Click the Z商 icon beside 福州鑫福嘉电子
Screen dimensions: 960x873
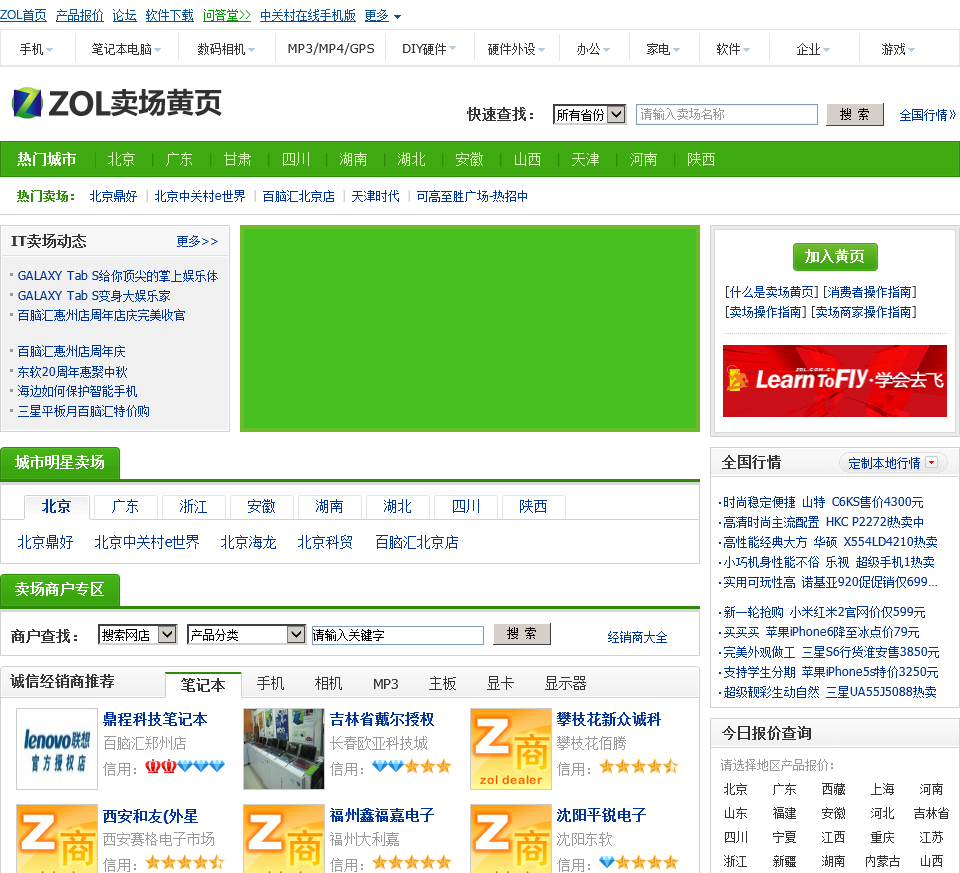point(283,839)
